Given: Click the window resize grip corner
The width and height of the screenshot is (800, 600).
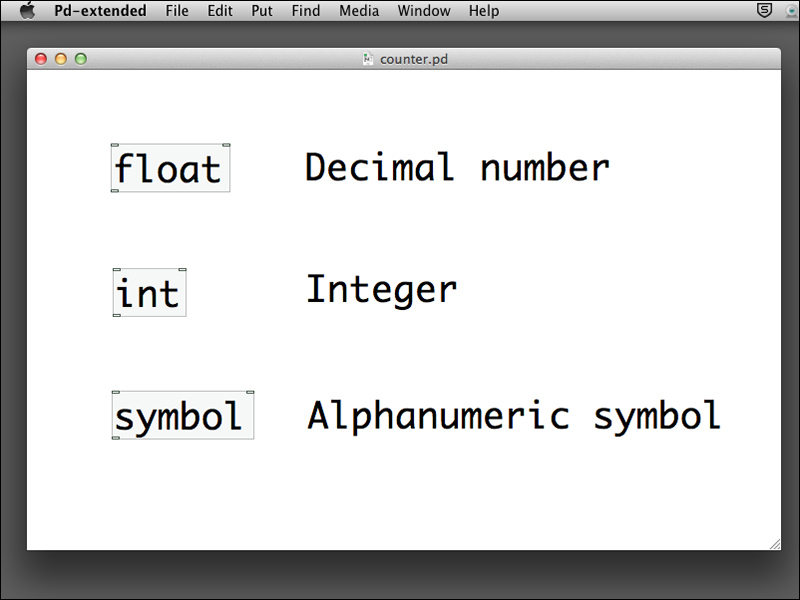Looking at the screenshot, I should pos(774,543).
